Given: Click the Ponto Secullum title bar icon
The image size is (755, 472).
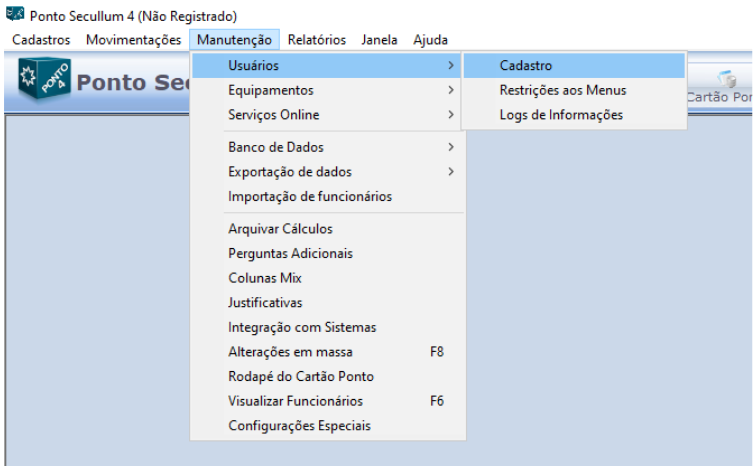Looking at the screenshot, I should click(x=16, y=16).
